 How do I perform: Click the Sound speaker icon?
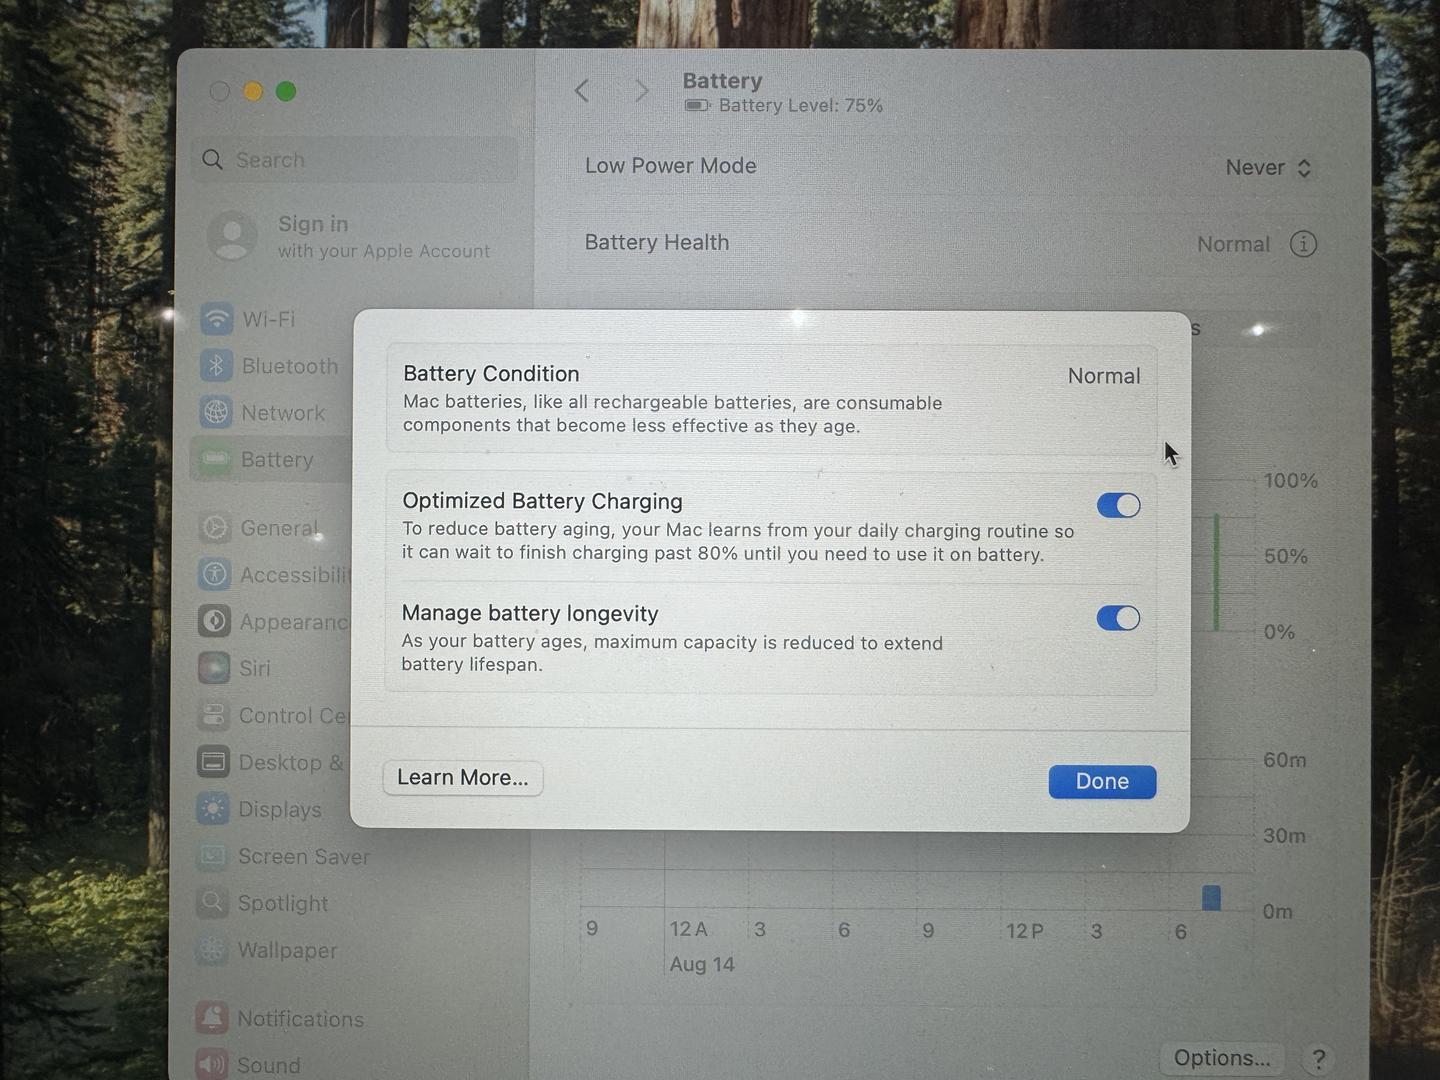[x=212, y=1063]
